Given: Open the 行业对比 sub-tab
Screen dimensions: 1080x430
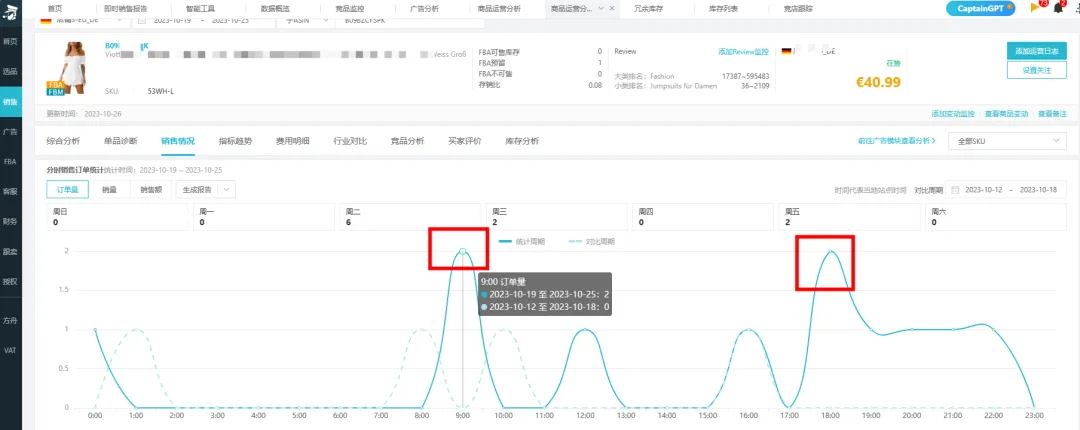Looking at the screenshot, I should [x=350, y=141].
